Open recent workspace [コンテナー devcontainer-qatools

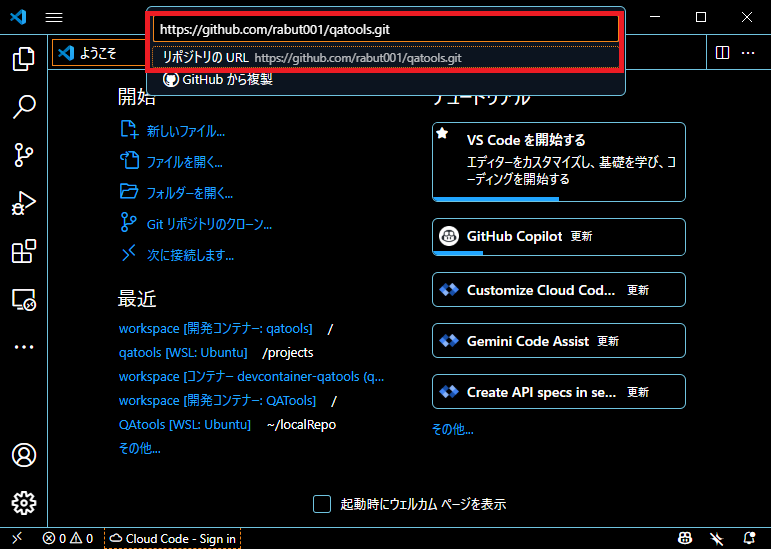click(251, 377)
